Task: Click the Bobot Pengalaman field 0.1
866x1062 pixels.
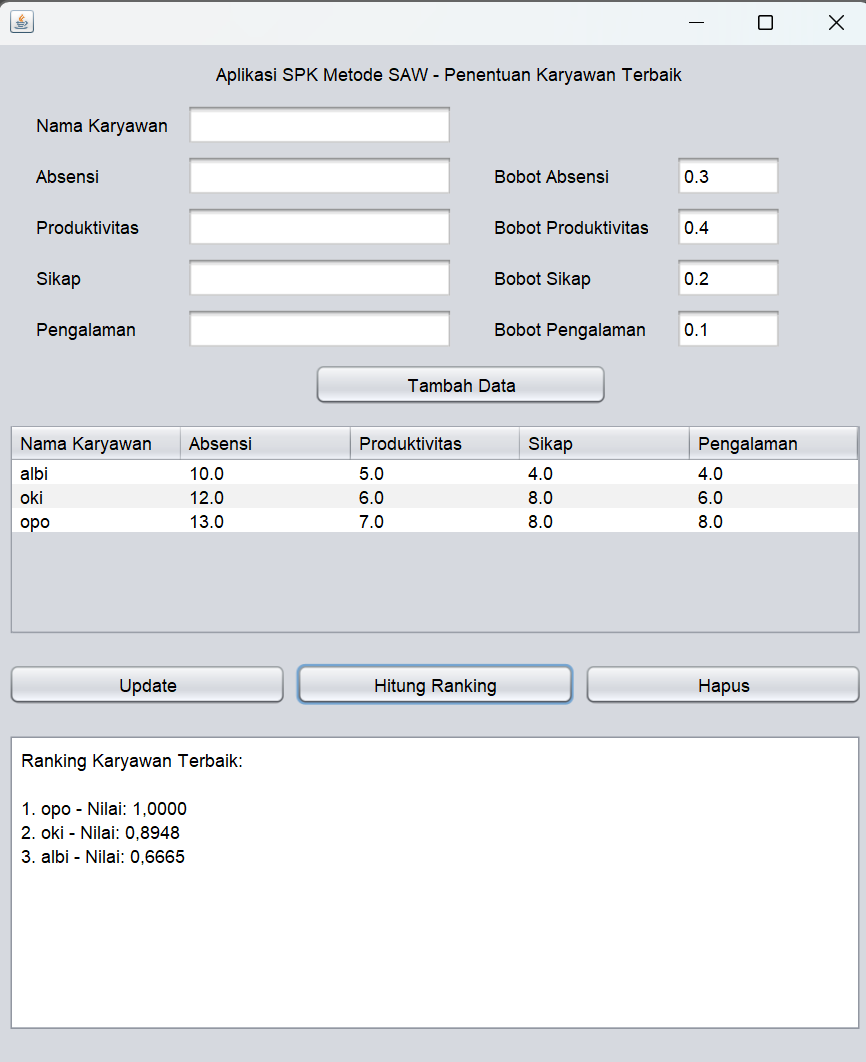Action: 727,330
